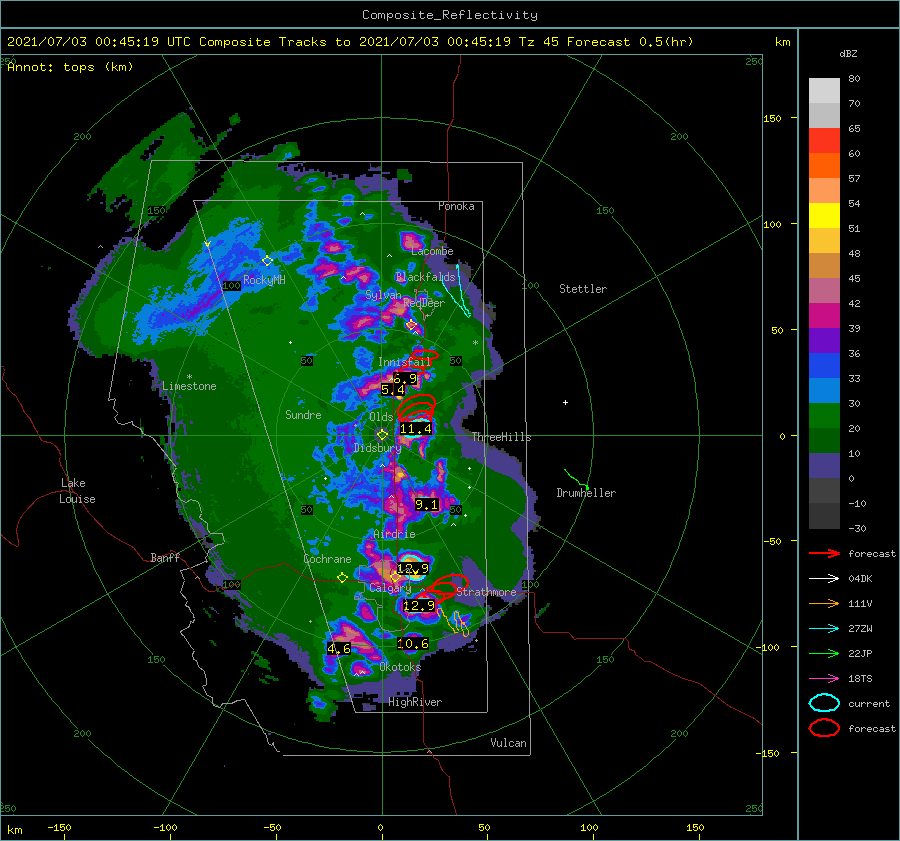Click the Innisfail label
This screenshot has width=900, height=841.
coord(404,362)
